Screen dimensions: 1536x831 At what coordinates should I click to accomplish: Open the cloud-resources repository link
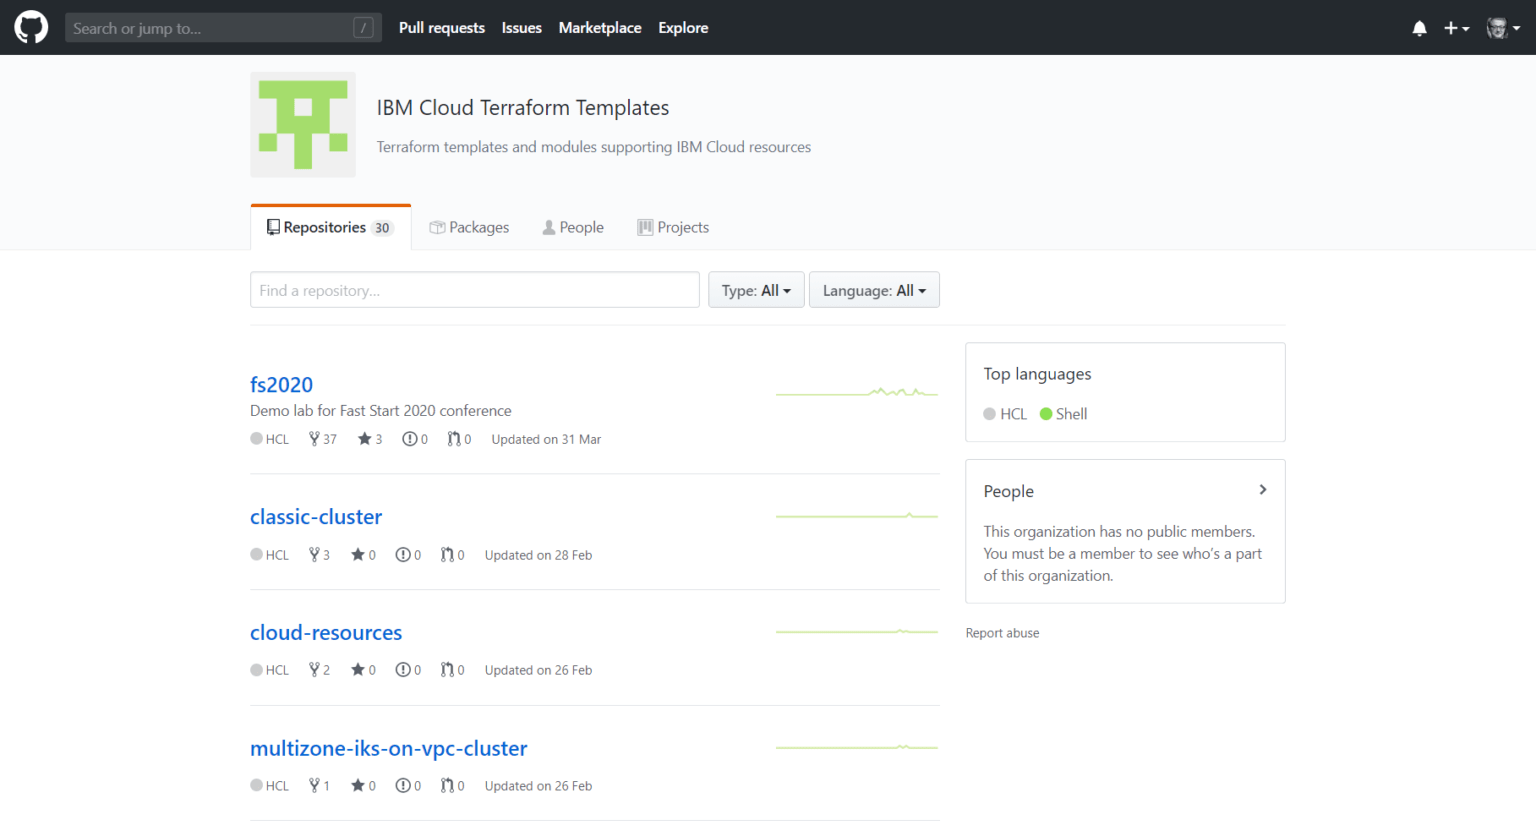(x=326, y=633)
